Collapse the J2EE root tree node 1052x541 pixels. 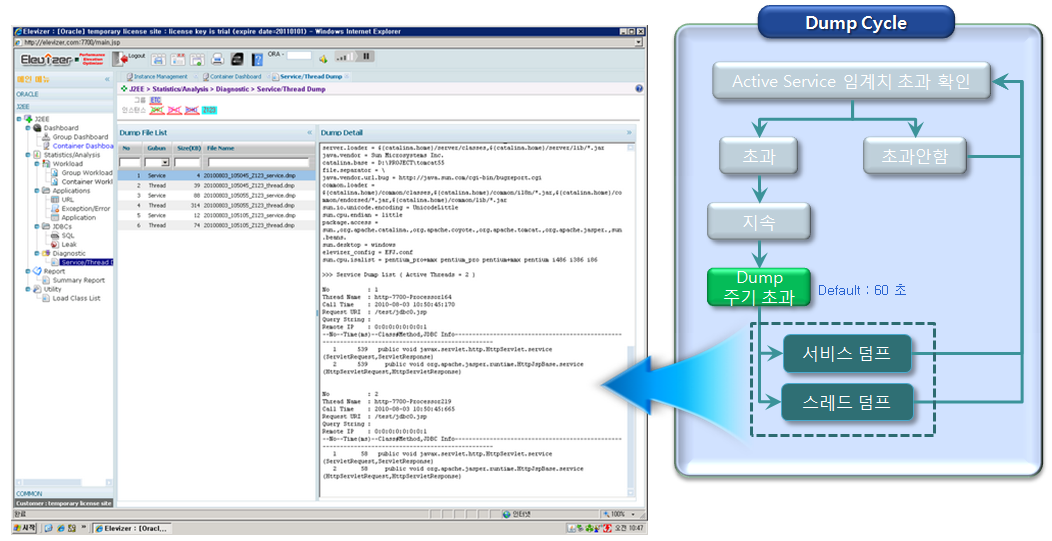point(19,119)
